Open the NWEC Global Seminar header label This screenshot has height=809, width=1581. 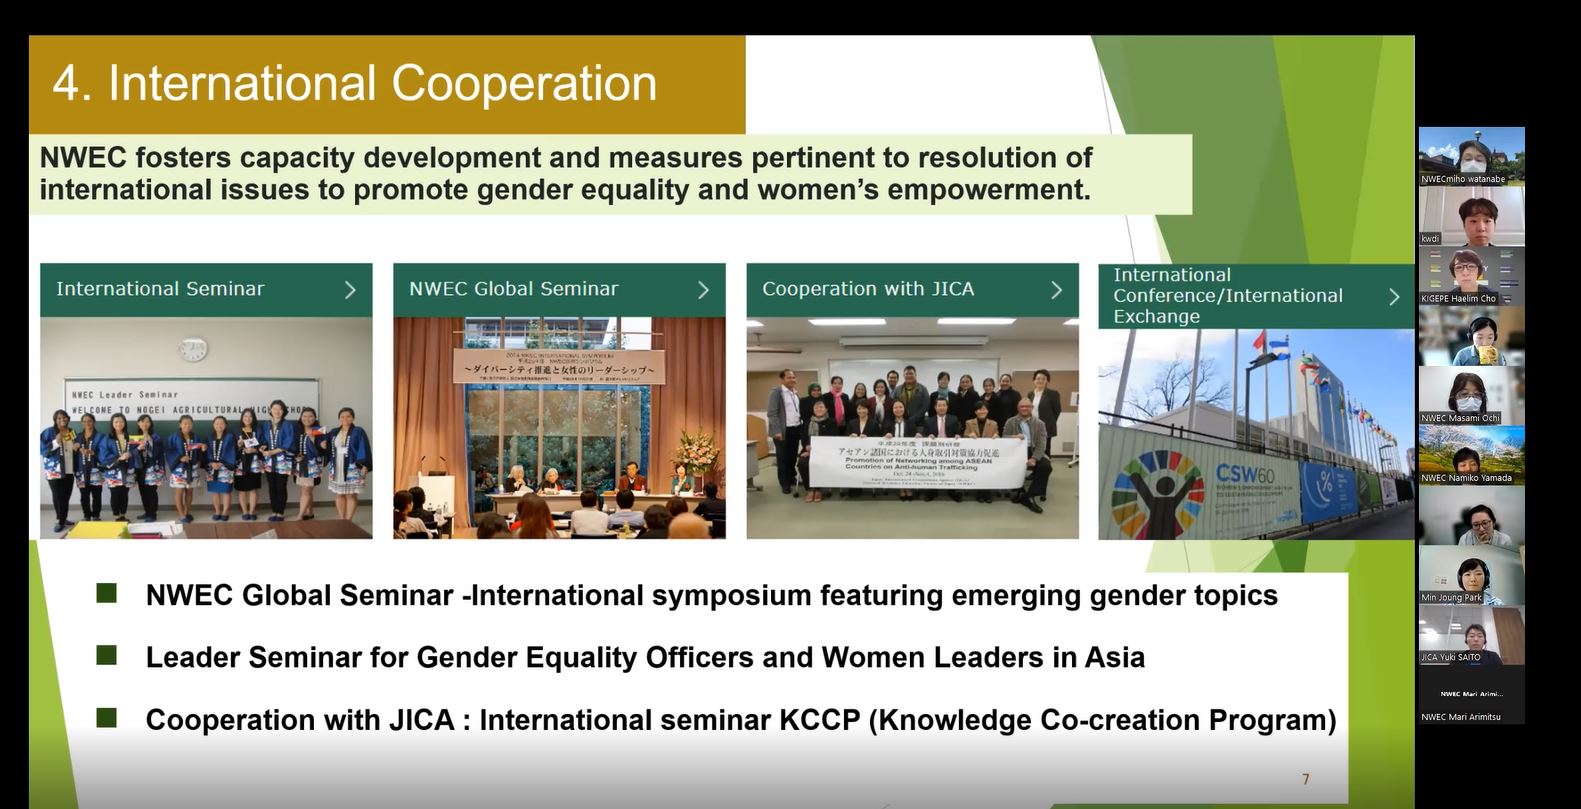(x=514, y=289)
